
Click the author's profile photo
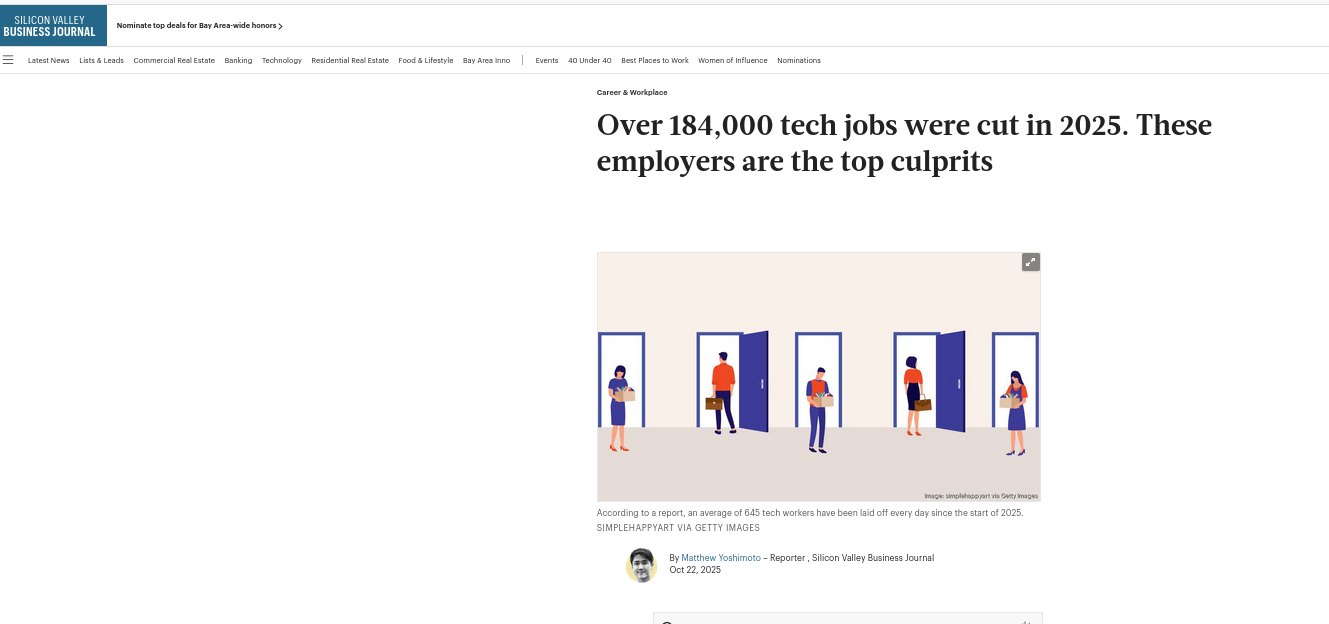tap(641, 565)
